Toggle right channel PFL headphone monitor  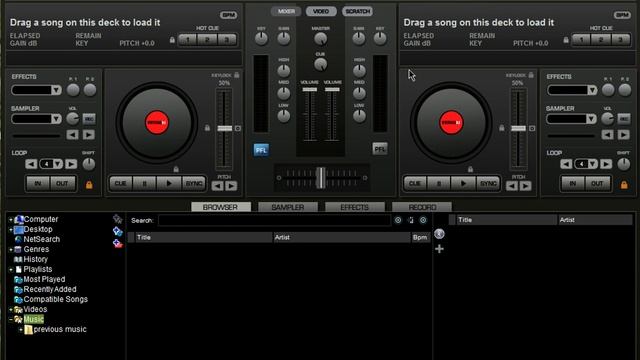[380, 149]
